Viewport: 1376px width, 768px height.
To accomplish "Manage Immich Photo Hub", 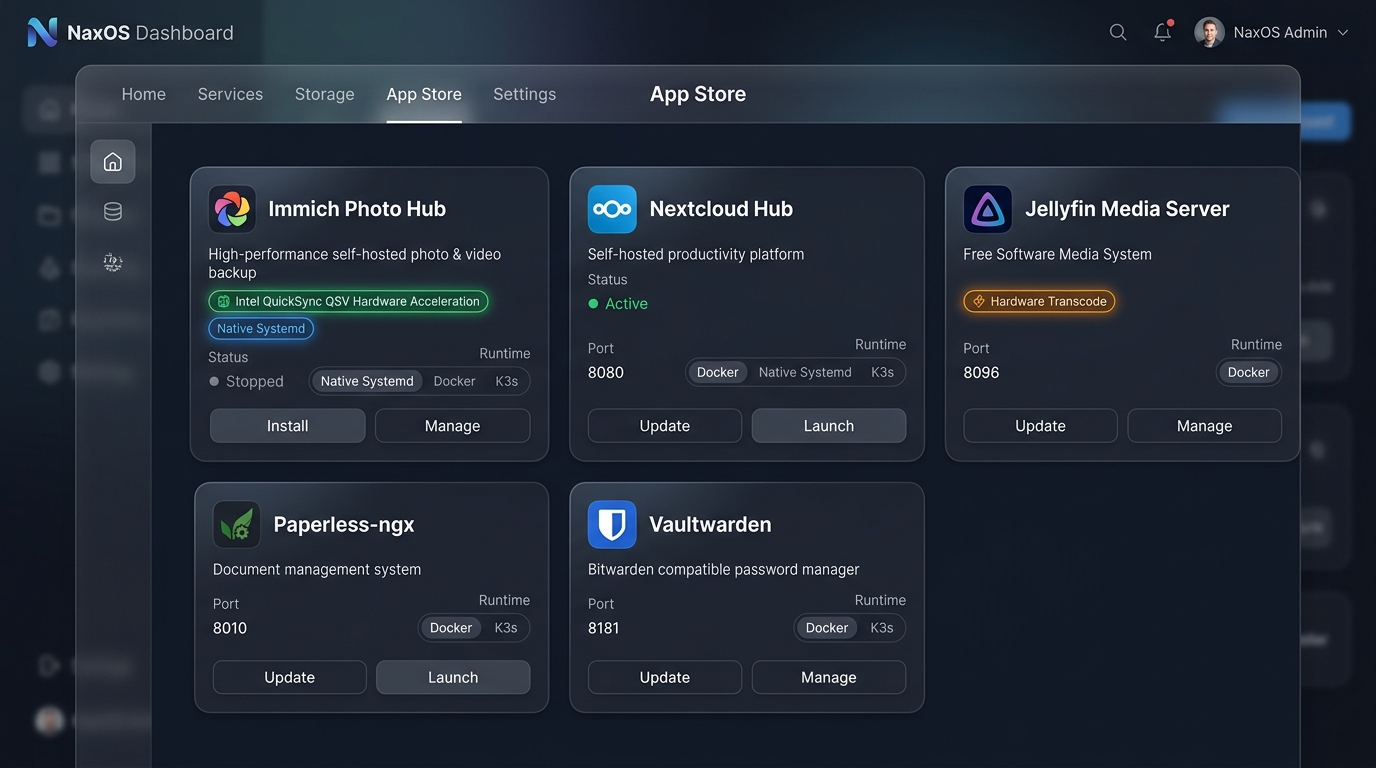I will coord(453,426).
